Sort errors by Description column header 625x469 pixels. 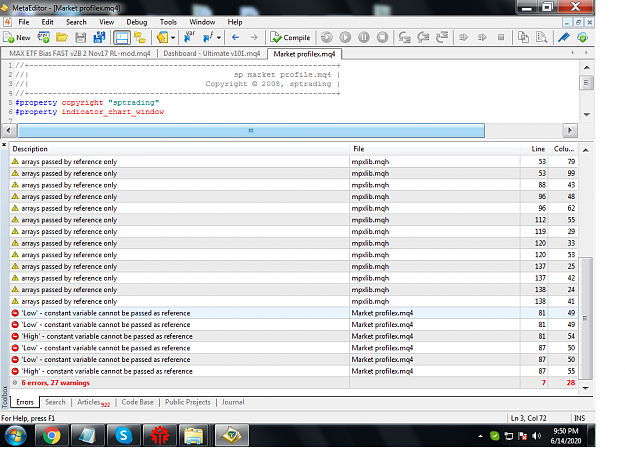tap(179, 149)
